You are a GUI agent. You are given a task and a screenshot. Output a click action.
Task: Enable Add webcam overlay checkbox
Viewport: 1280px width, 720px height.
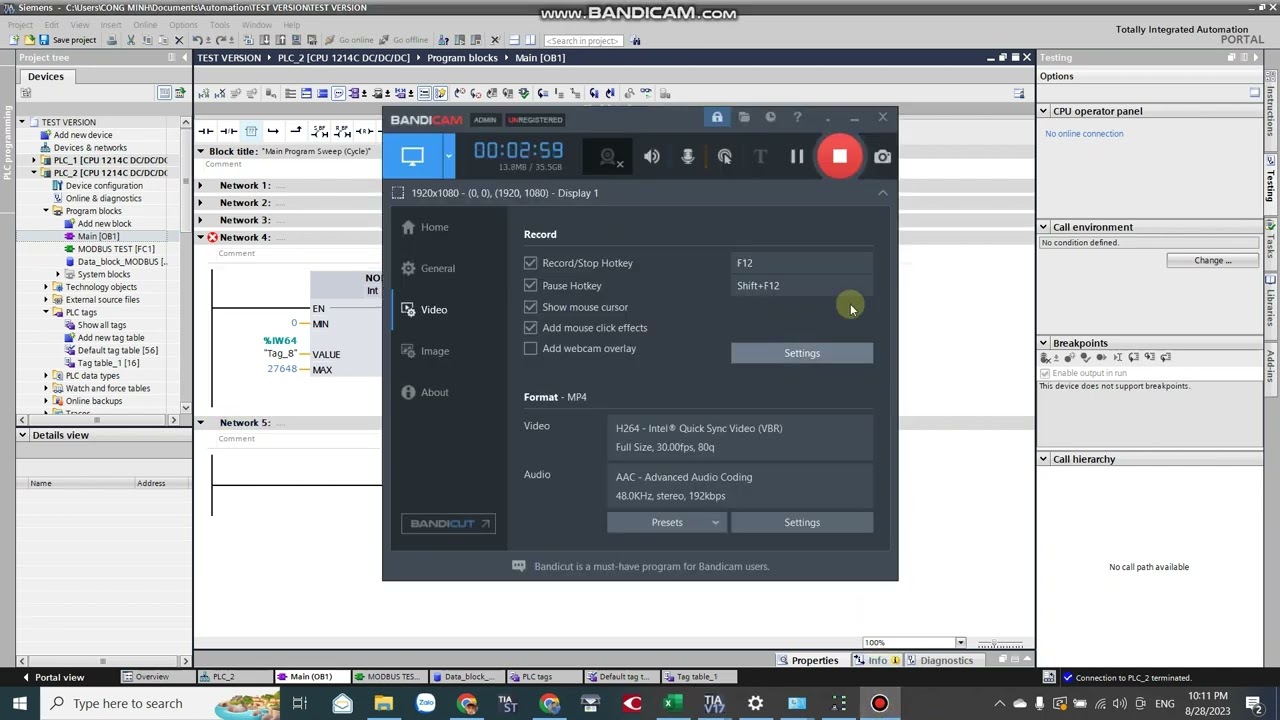(x=530, y=349)
